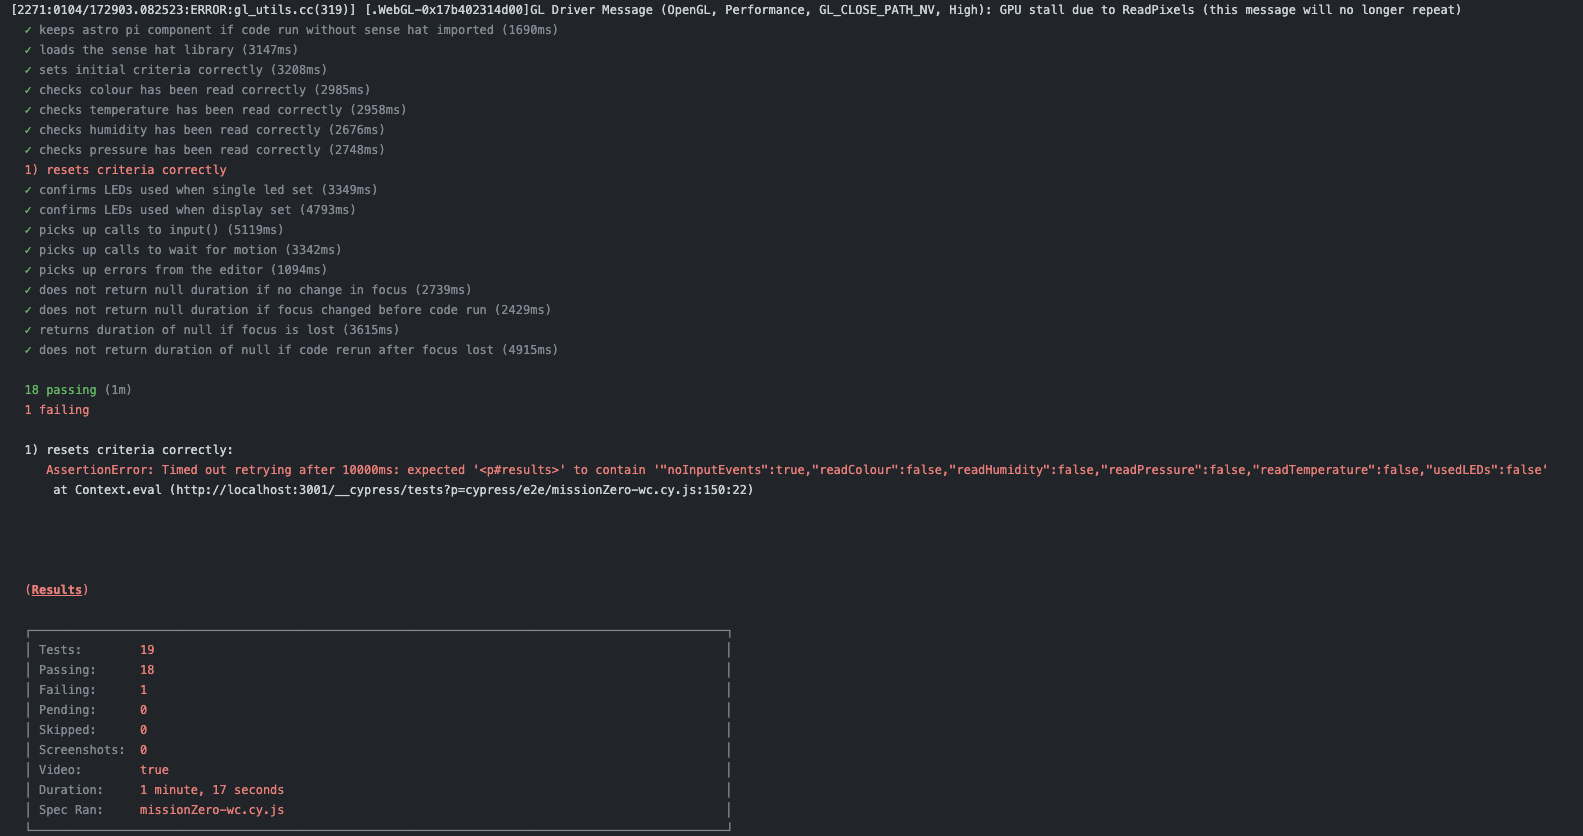Click spec file name missionZero-wc.cy.js
Screen dimensions: 1583x836
click(212, 810)
